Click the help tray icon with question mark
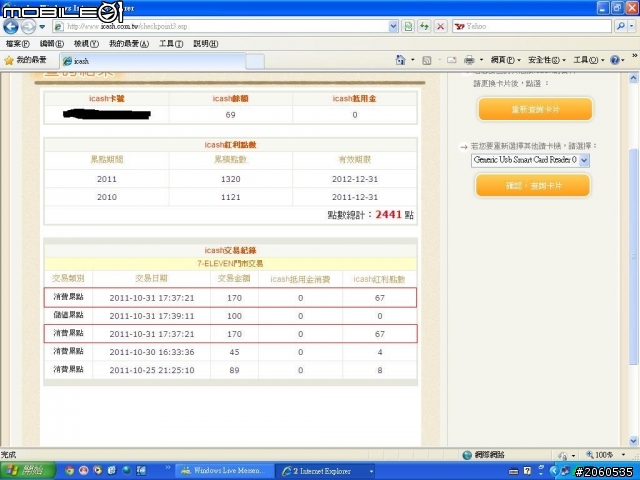This screenshot has width=640, height=480. coord(527,471)
